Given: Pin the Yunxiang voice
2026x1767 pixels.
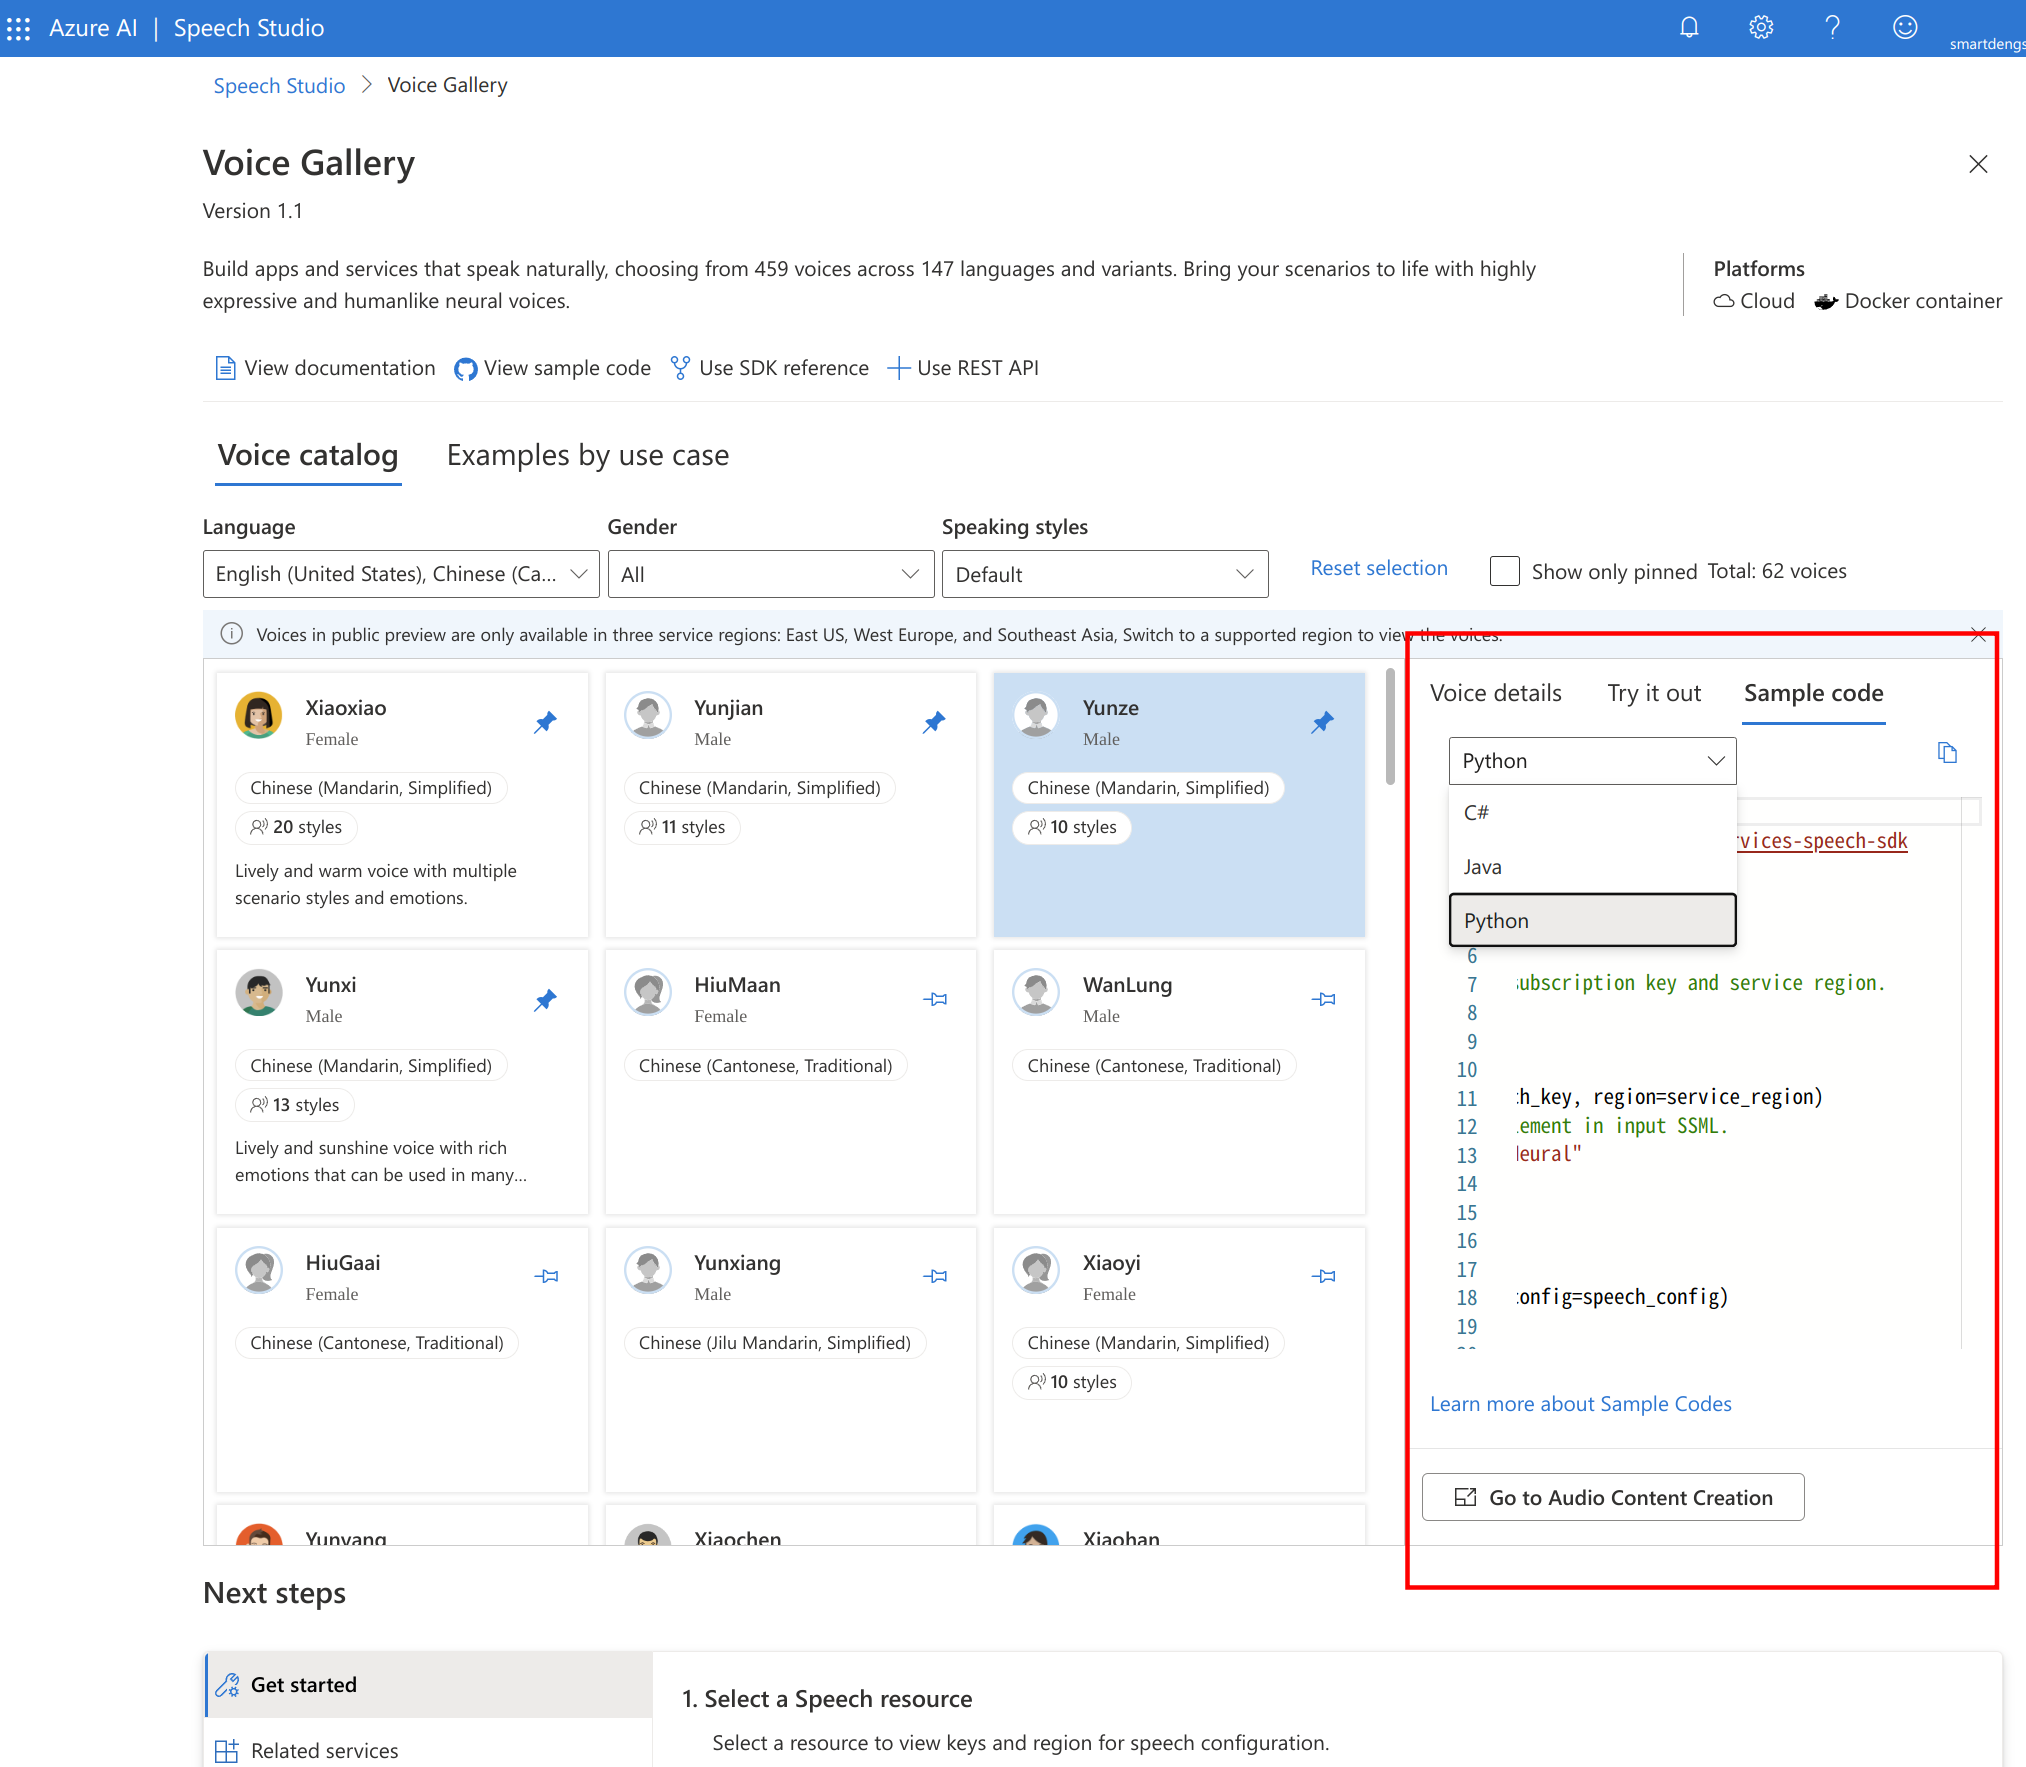Looking at the screenshot, I should click(x=935, y=1276).
